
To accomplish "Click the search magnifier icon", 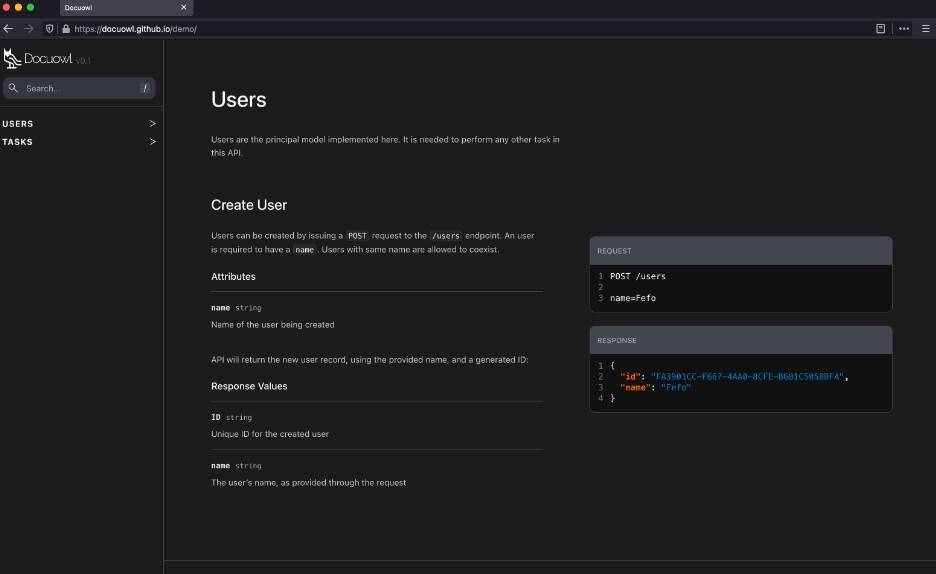I will point(13,88).
